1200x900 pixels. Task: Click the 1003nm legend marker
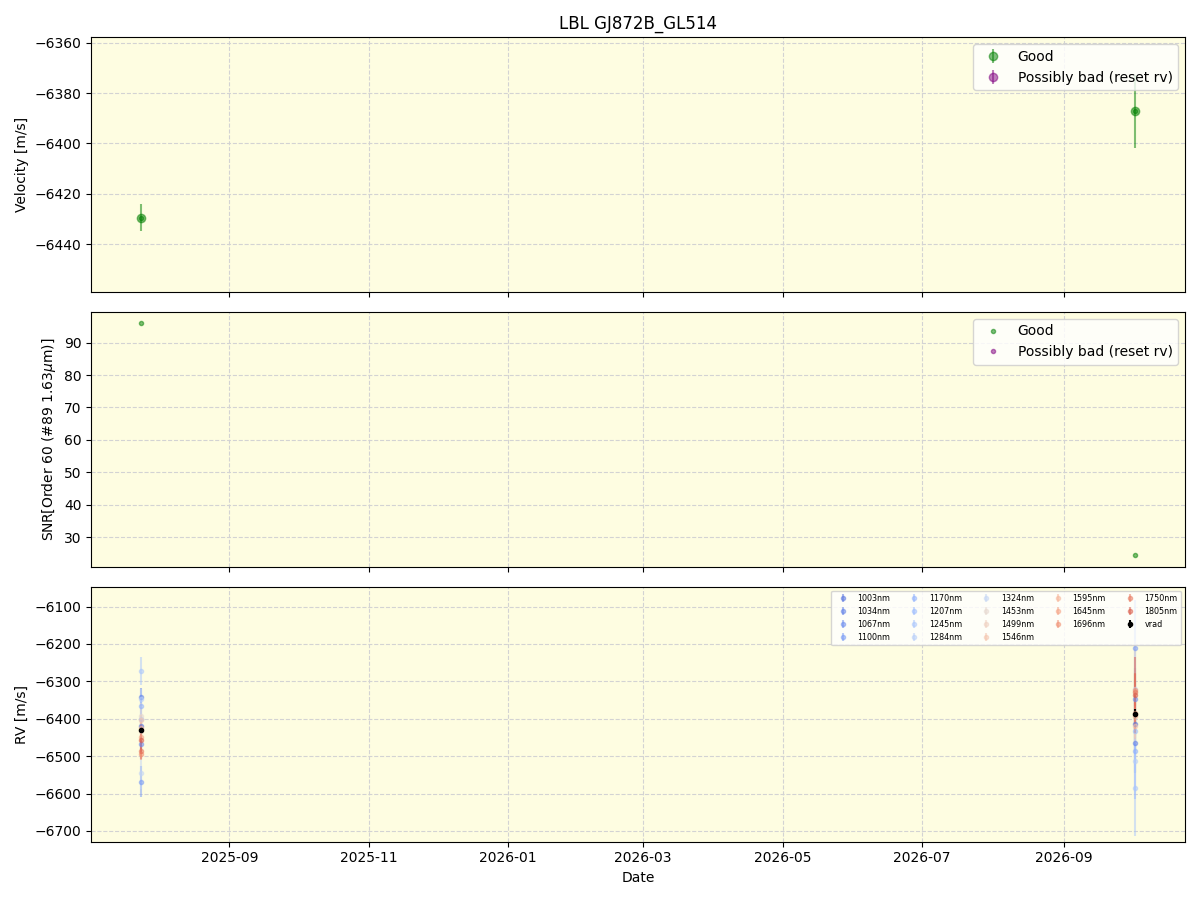coord(843,598)
